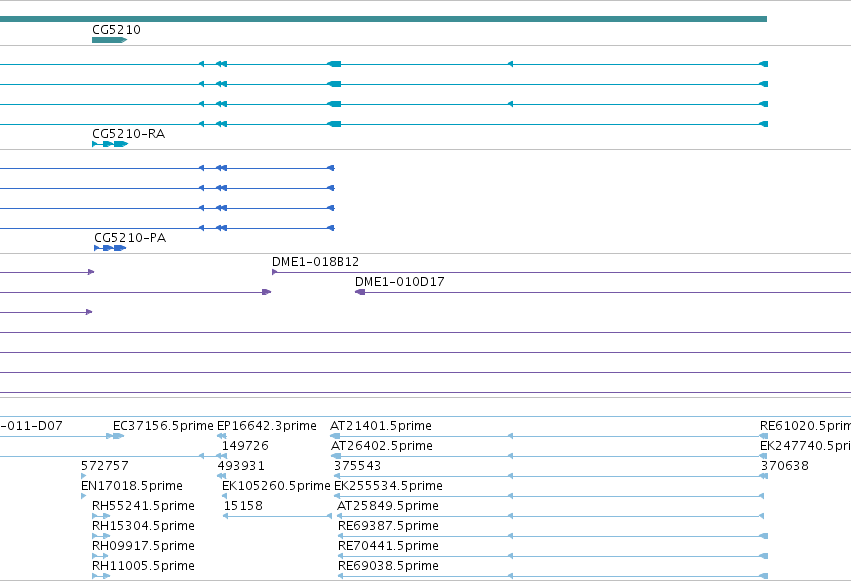Image resolution: width=851 pixels, height=581 pixels.
Task: Open EST EP16642.3prime
Action: coord(266,426)
